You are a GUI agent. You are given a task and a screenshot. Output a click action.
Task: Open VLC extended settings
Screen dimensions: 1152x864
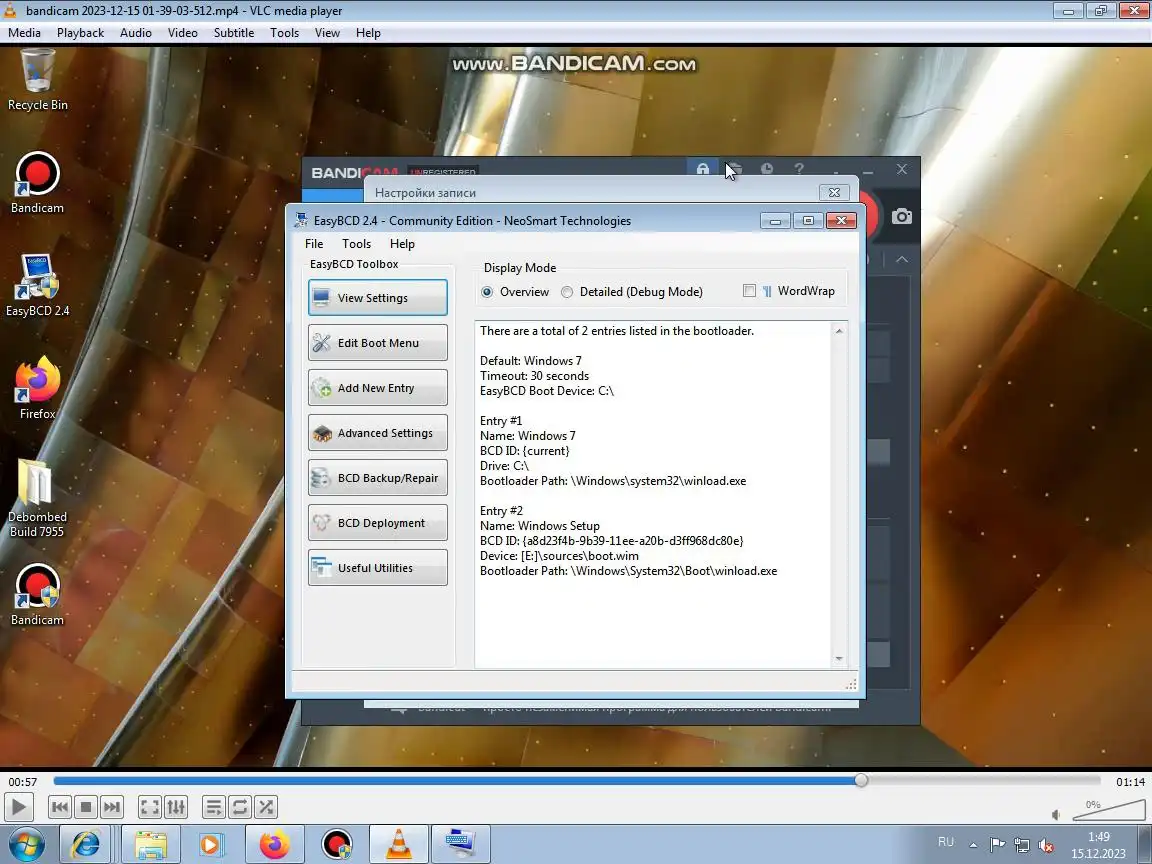pos(176,807)
